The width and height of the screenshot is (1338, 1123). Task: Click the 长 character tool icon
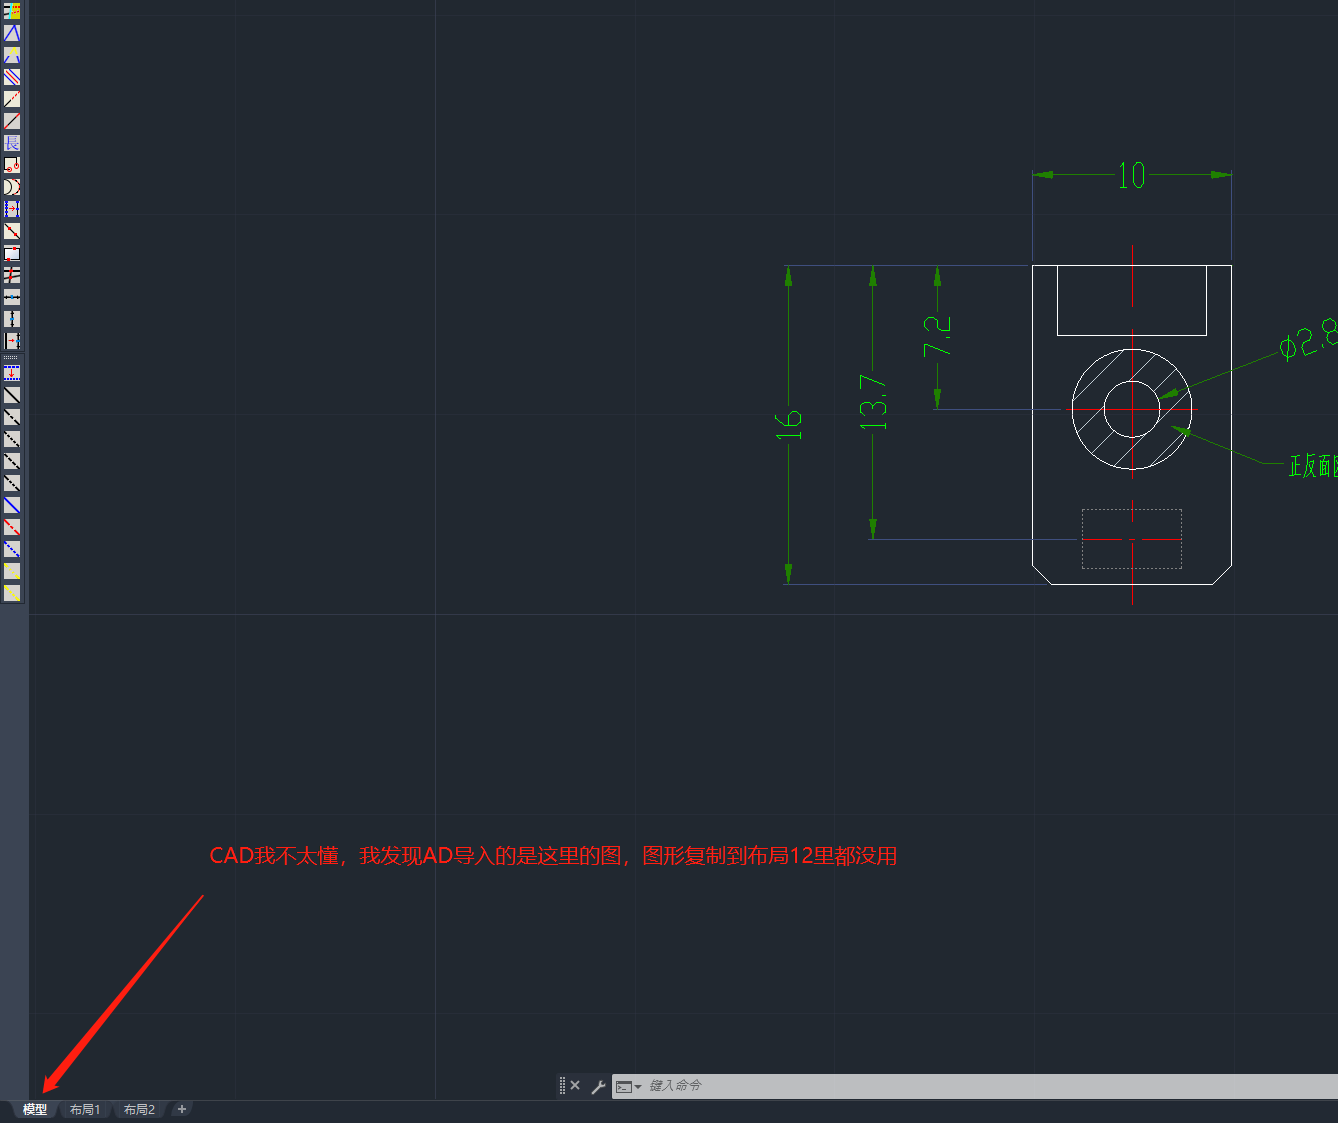pyautogui.click(x=12, y=143)
